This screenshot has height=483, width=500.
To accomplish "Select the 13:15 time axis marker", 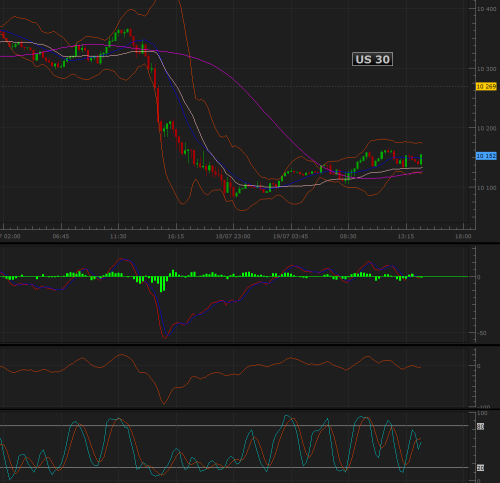I will coord(406,236).
